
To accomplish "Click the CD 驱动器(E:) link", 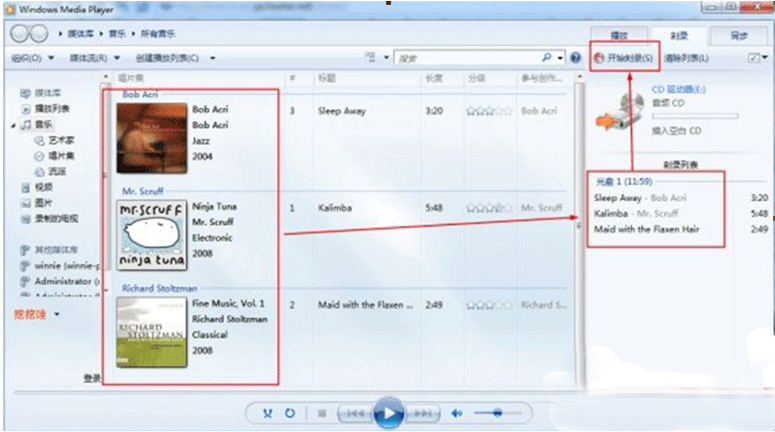I will pyautogui.click(x=678, y=89).
